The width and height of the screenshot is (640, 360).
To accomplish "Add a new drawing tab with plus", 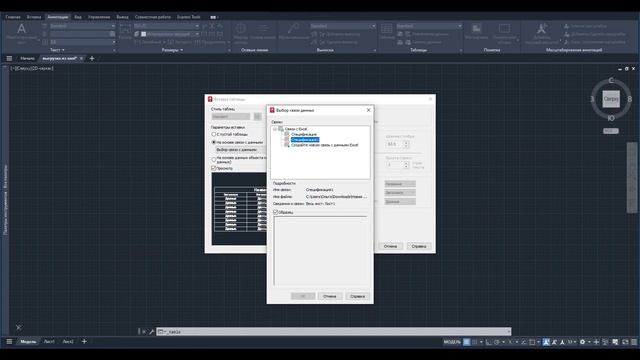I will coord(92,58).
